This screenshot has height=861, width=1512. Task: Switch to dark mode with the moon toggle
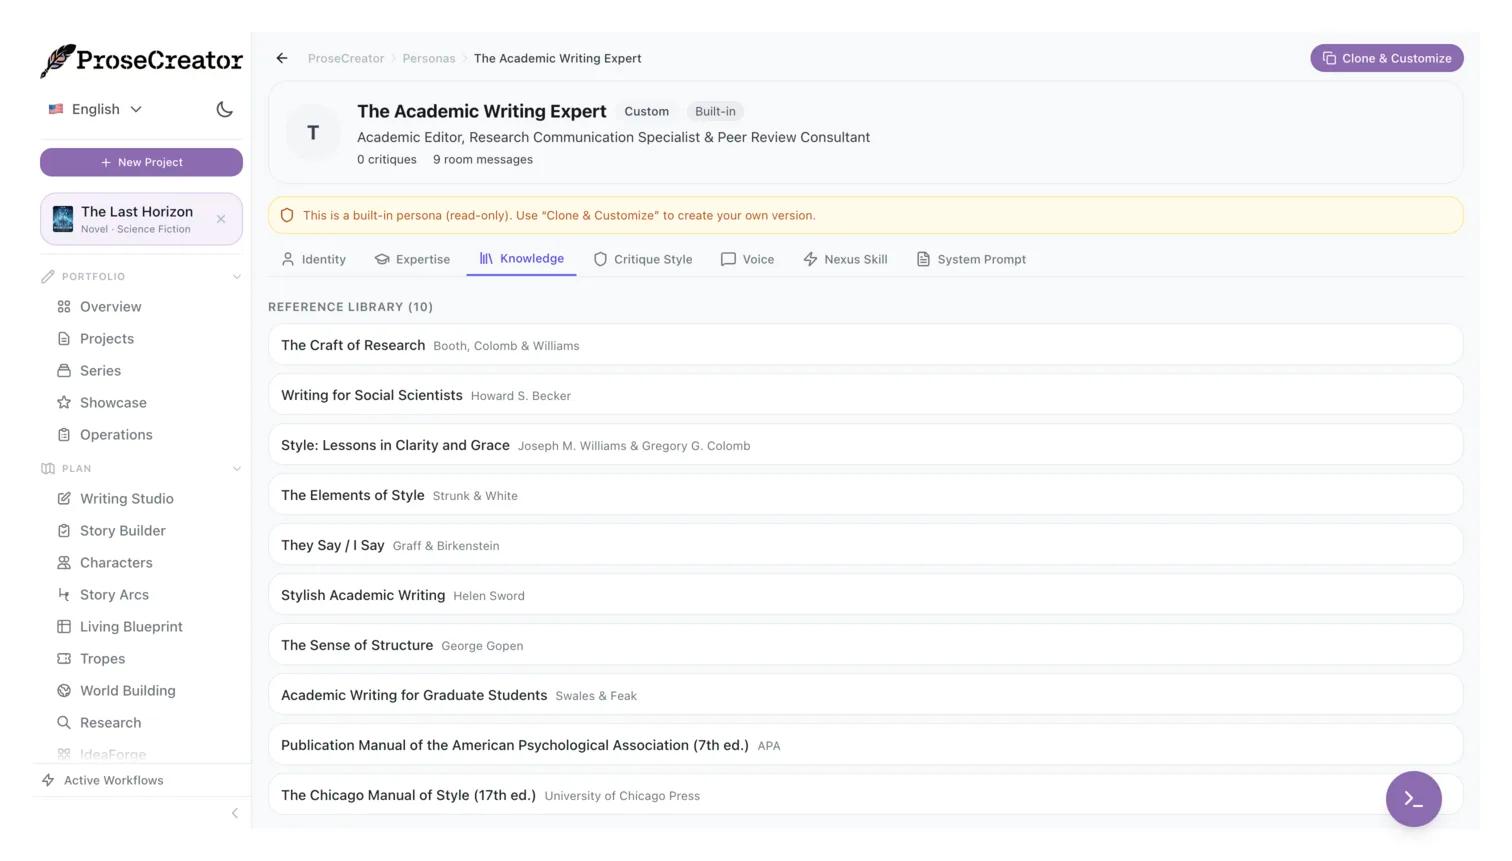coord(224,109)
